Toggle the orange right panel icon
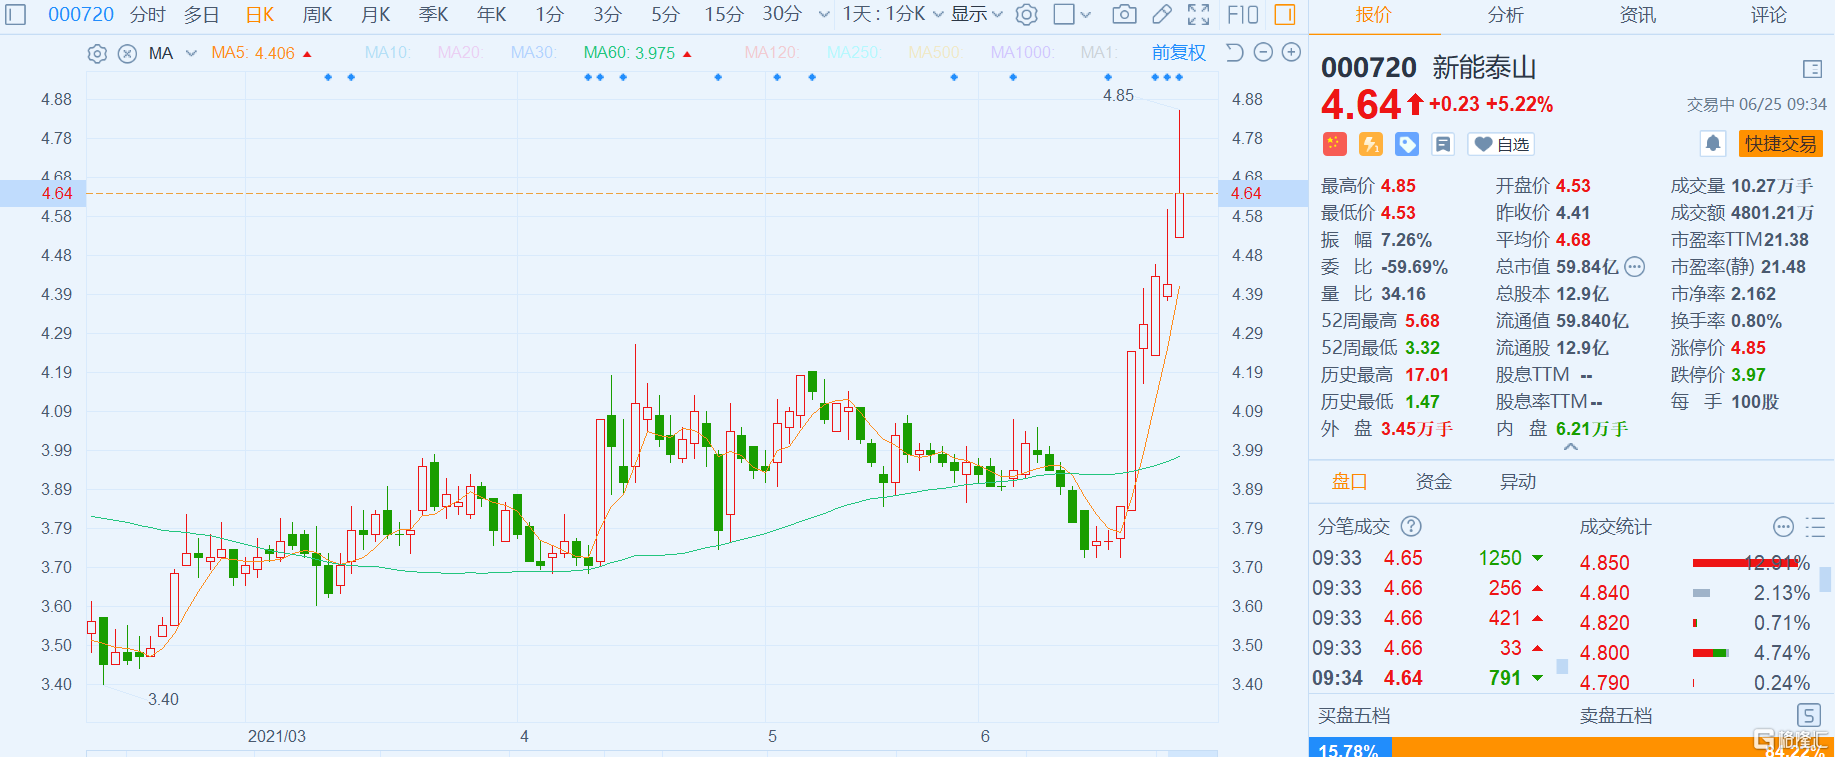1835x757 pixels. 1285,14
